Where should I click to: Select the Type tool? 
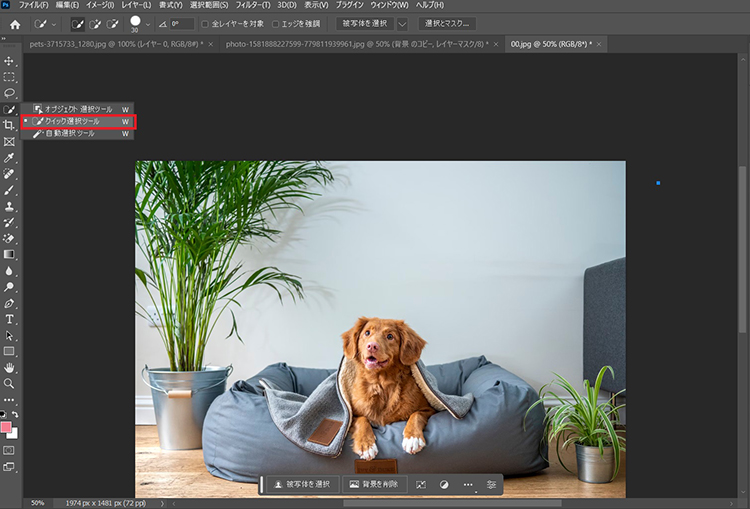9,319
